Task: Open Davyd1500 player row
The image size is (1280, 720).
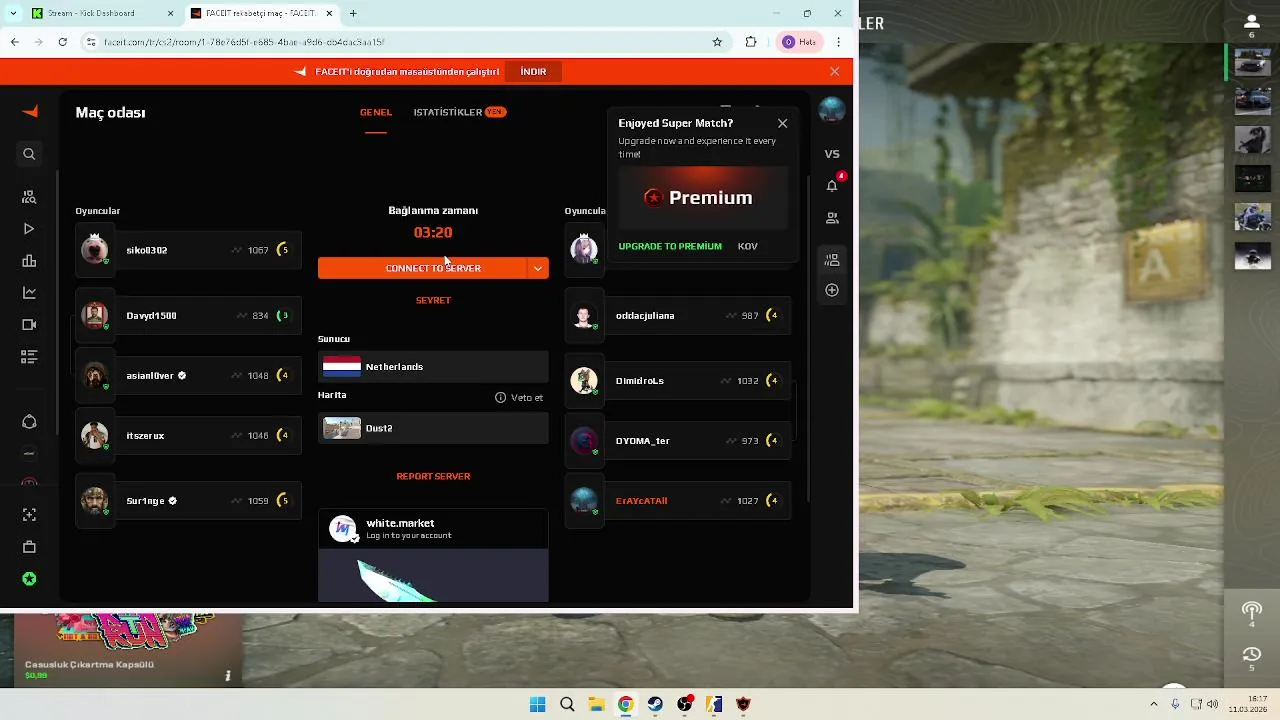Action: tap(189, 315)
